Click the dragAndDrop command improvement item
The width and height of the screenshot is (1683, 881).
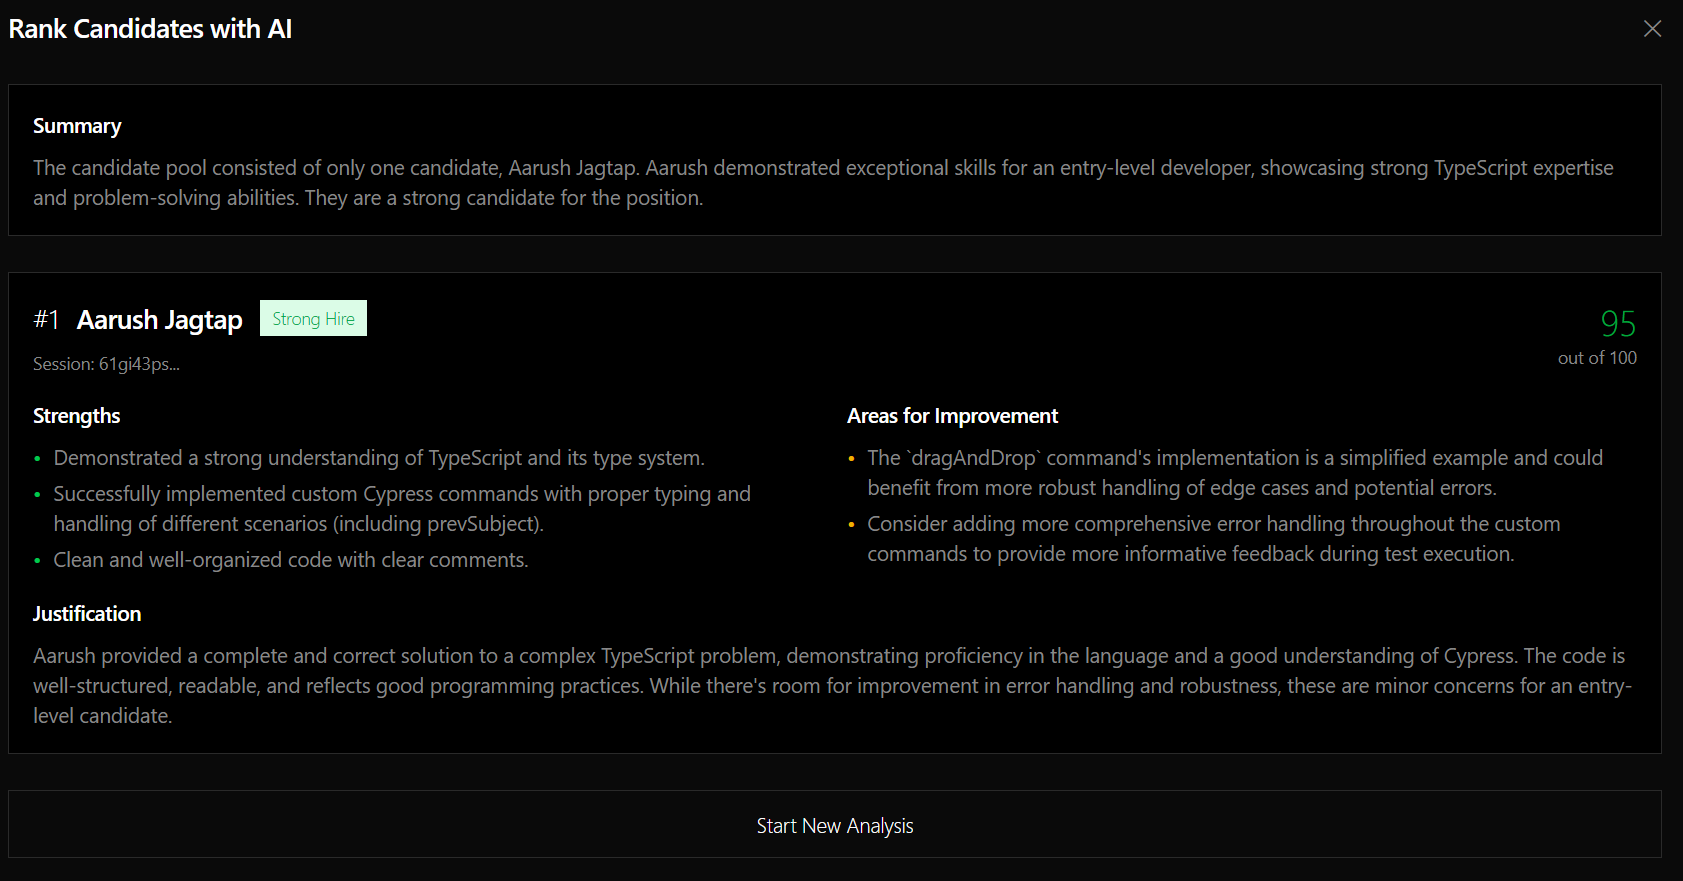point(1234,473)
